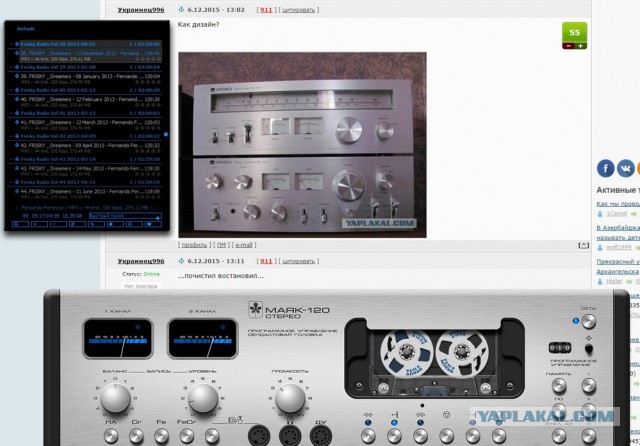Open sidebar user wolf1999
This screenshot has height=446, width=640.
(618, 247)
